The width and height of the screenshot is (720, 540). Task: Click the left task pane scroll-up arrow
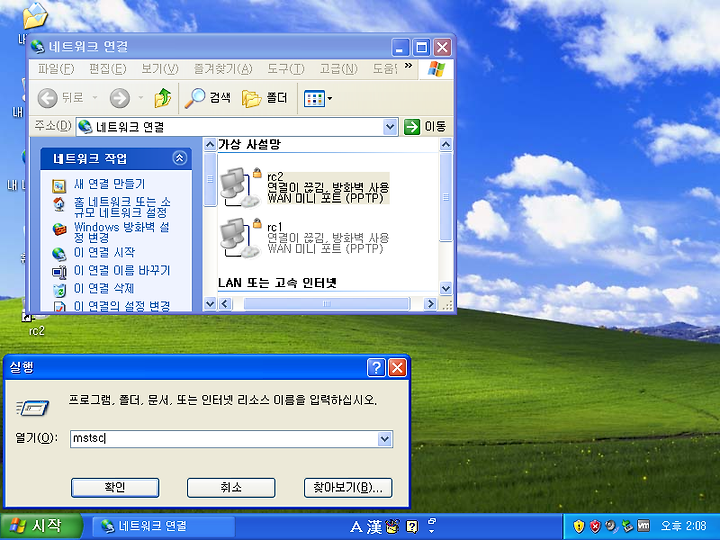[210, 145]
